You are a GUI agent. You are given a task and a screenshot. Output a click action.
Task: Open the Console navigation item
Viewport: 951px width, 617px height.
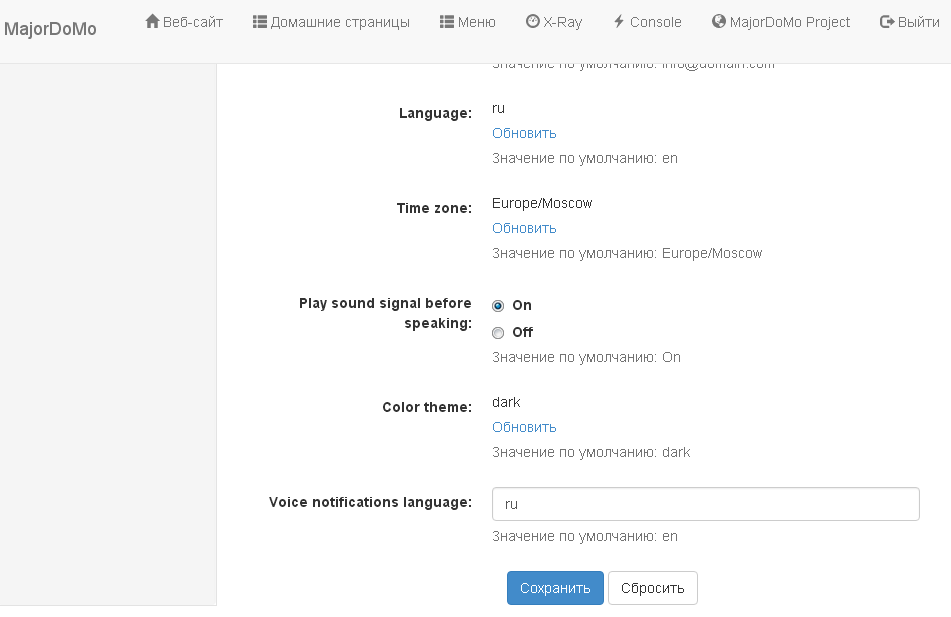pyautogui.click(x=655, y=22)
